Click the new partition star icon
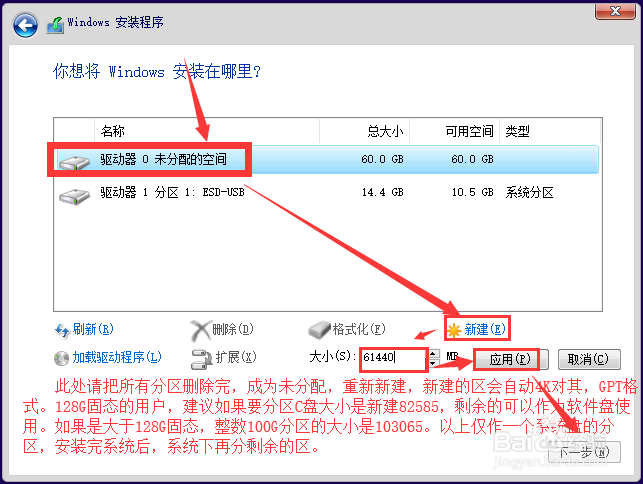643x484 pixels. click(454, 330)
